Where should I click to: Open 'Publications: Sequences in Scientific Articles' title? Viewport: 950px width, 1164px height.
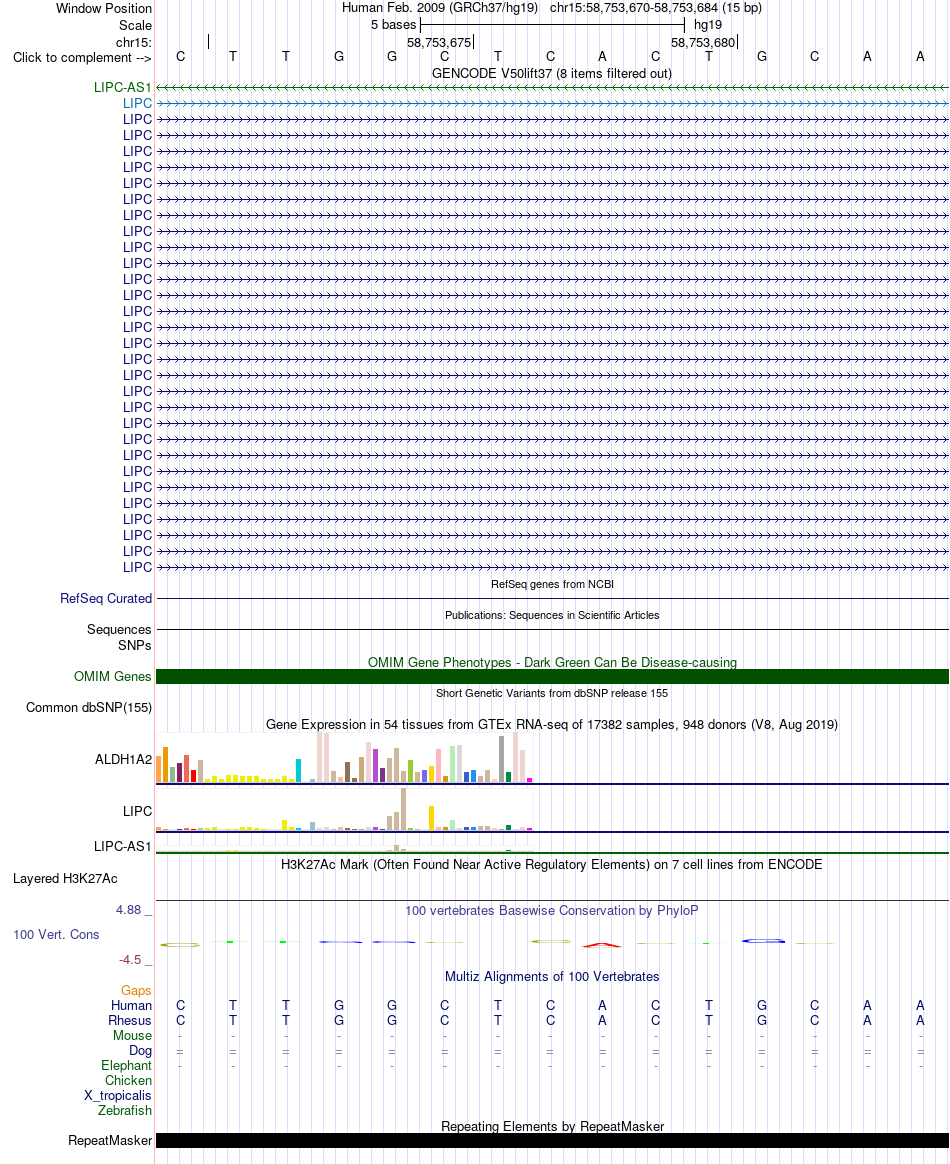(x=552, y=615)
